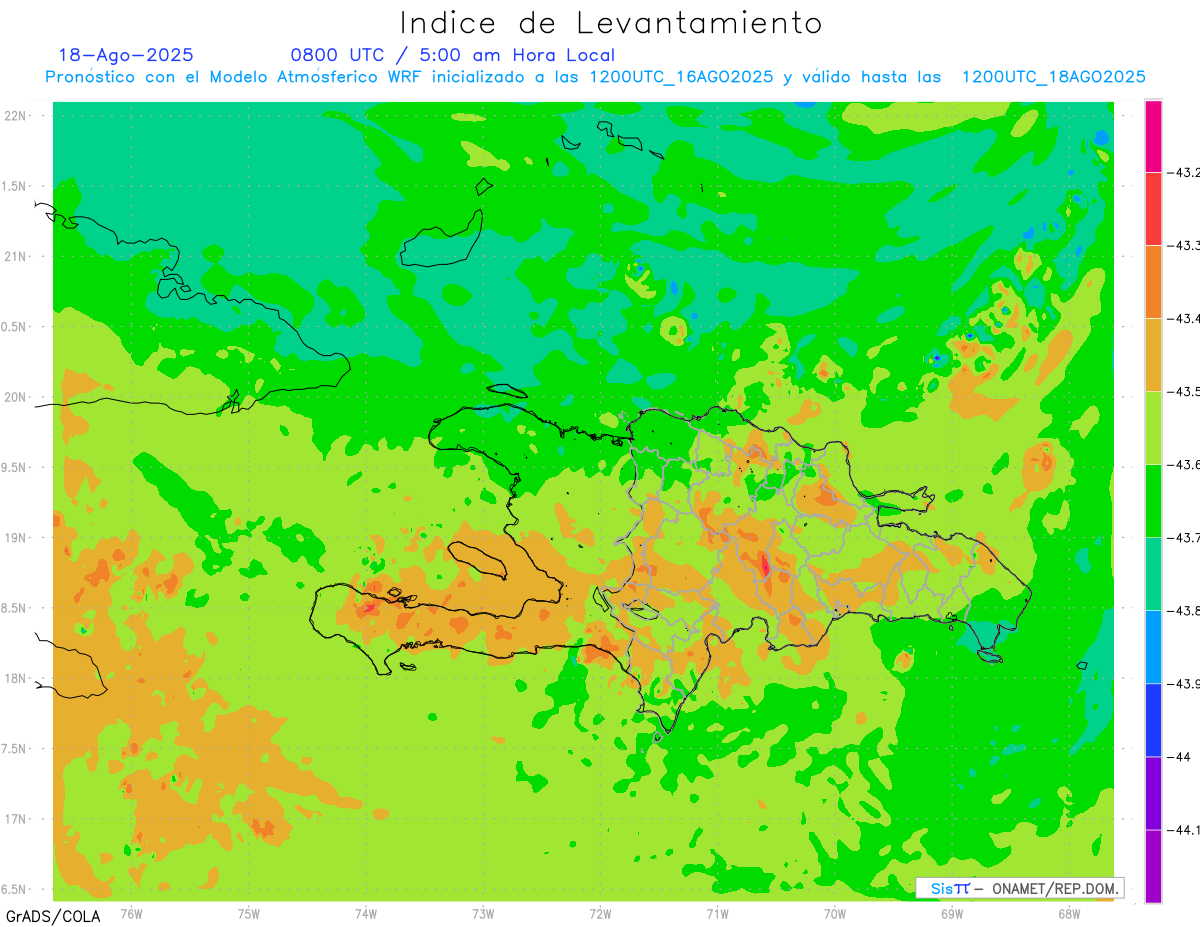Click the time '0800 UTC / 5:00 am Hora Local'

click(453, 55)
